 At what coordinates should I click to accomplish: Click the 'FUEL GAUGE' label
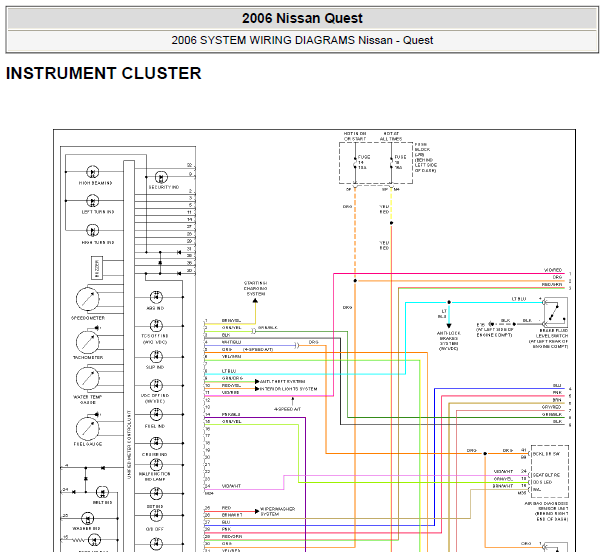click(88, 444)
